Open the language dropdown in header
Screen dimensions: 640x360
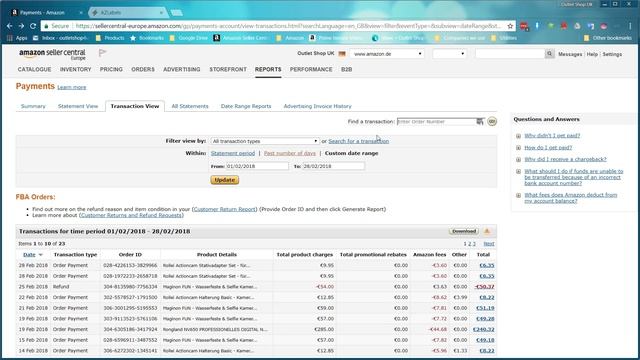449,54
